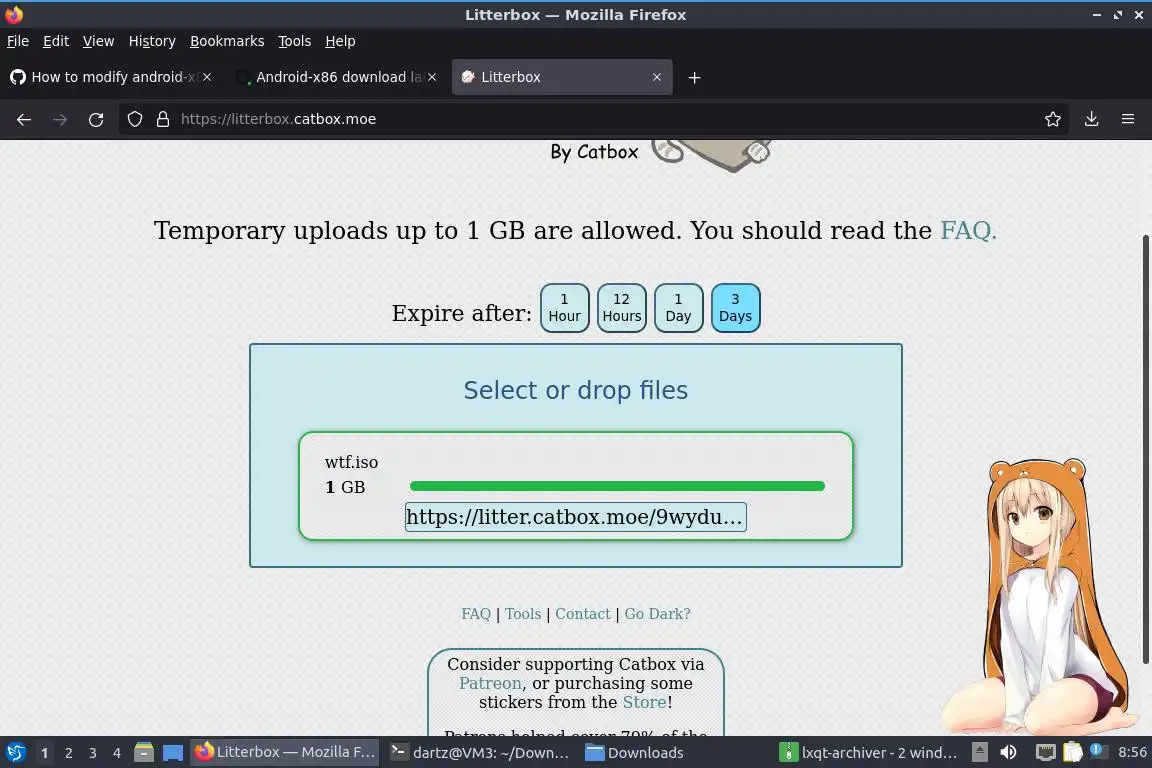This screenshot has width=1152, height=768.
Task: Bookmark this page with the star
Action: pos(1053,119)
